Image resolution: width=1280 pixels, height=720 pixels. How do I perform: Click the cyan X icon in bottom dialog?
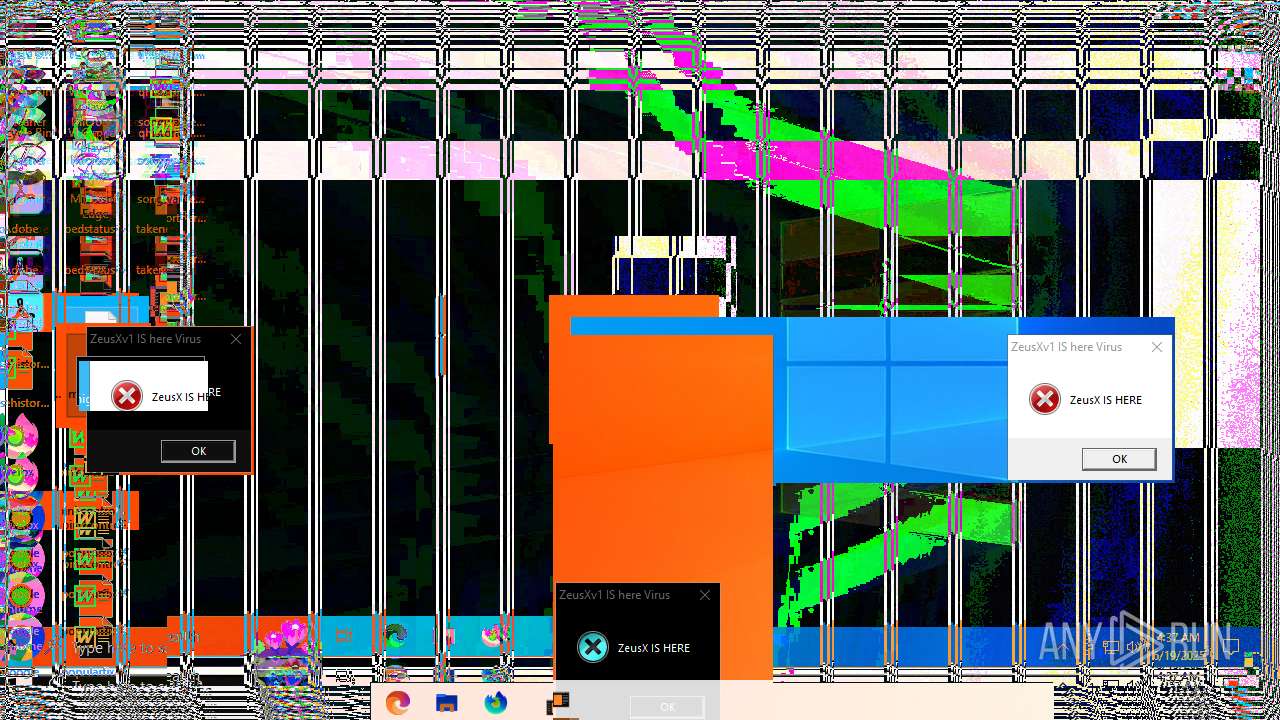pos(593,647)
